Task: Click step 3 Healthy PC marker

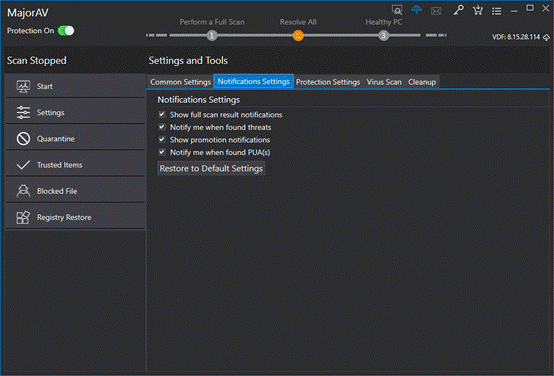Action: [383, 35]
